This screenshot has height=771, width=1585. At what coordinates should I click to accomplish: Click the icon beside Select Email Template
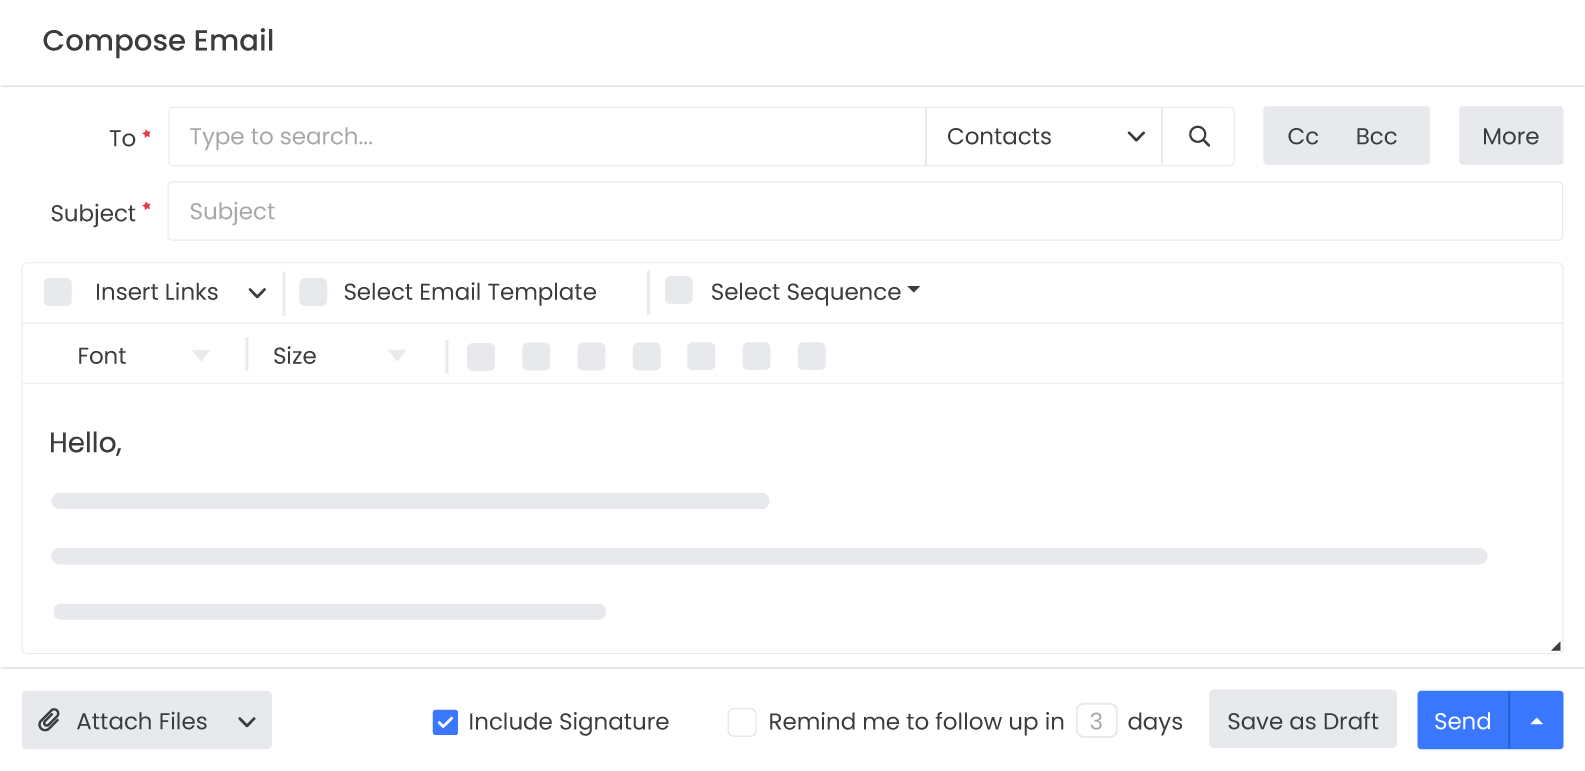click(x=313, y=292)
